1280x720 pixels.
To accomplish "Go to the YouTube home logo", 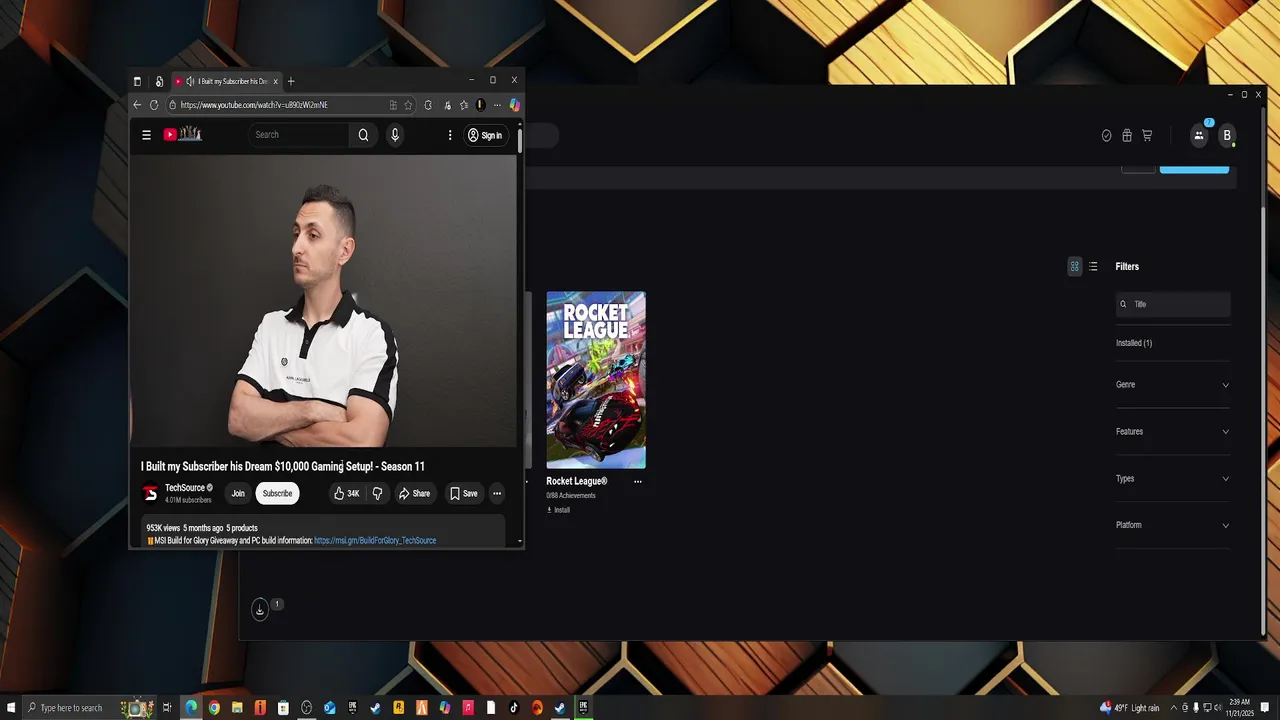I will click(x=183, y=134).
